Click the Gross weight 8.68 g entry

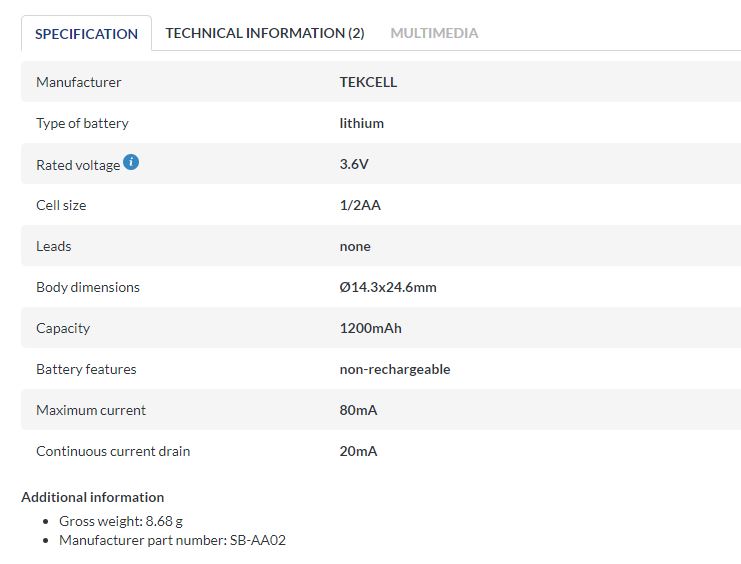click(121, 521)
